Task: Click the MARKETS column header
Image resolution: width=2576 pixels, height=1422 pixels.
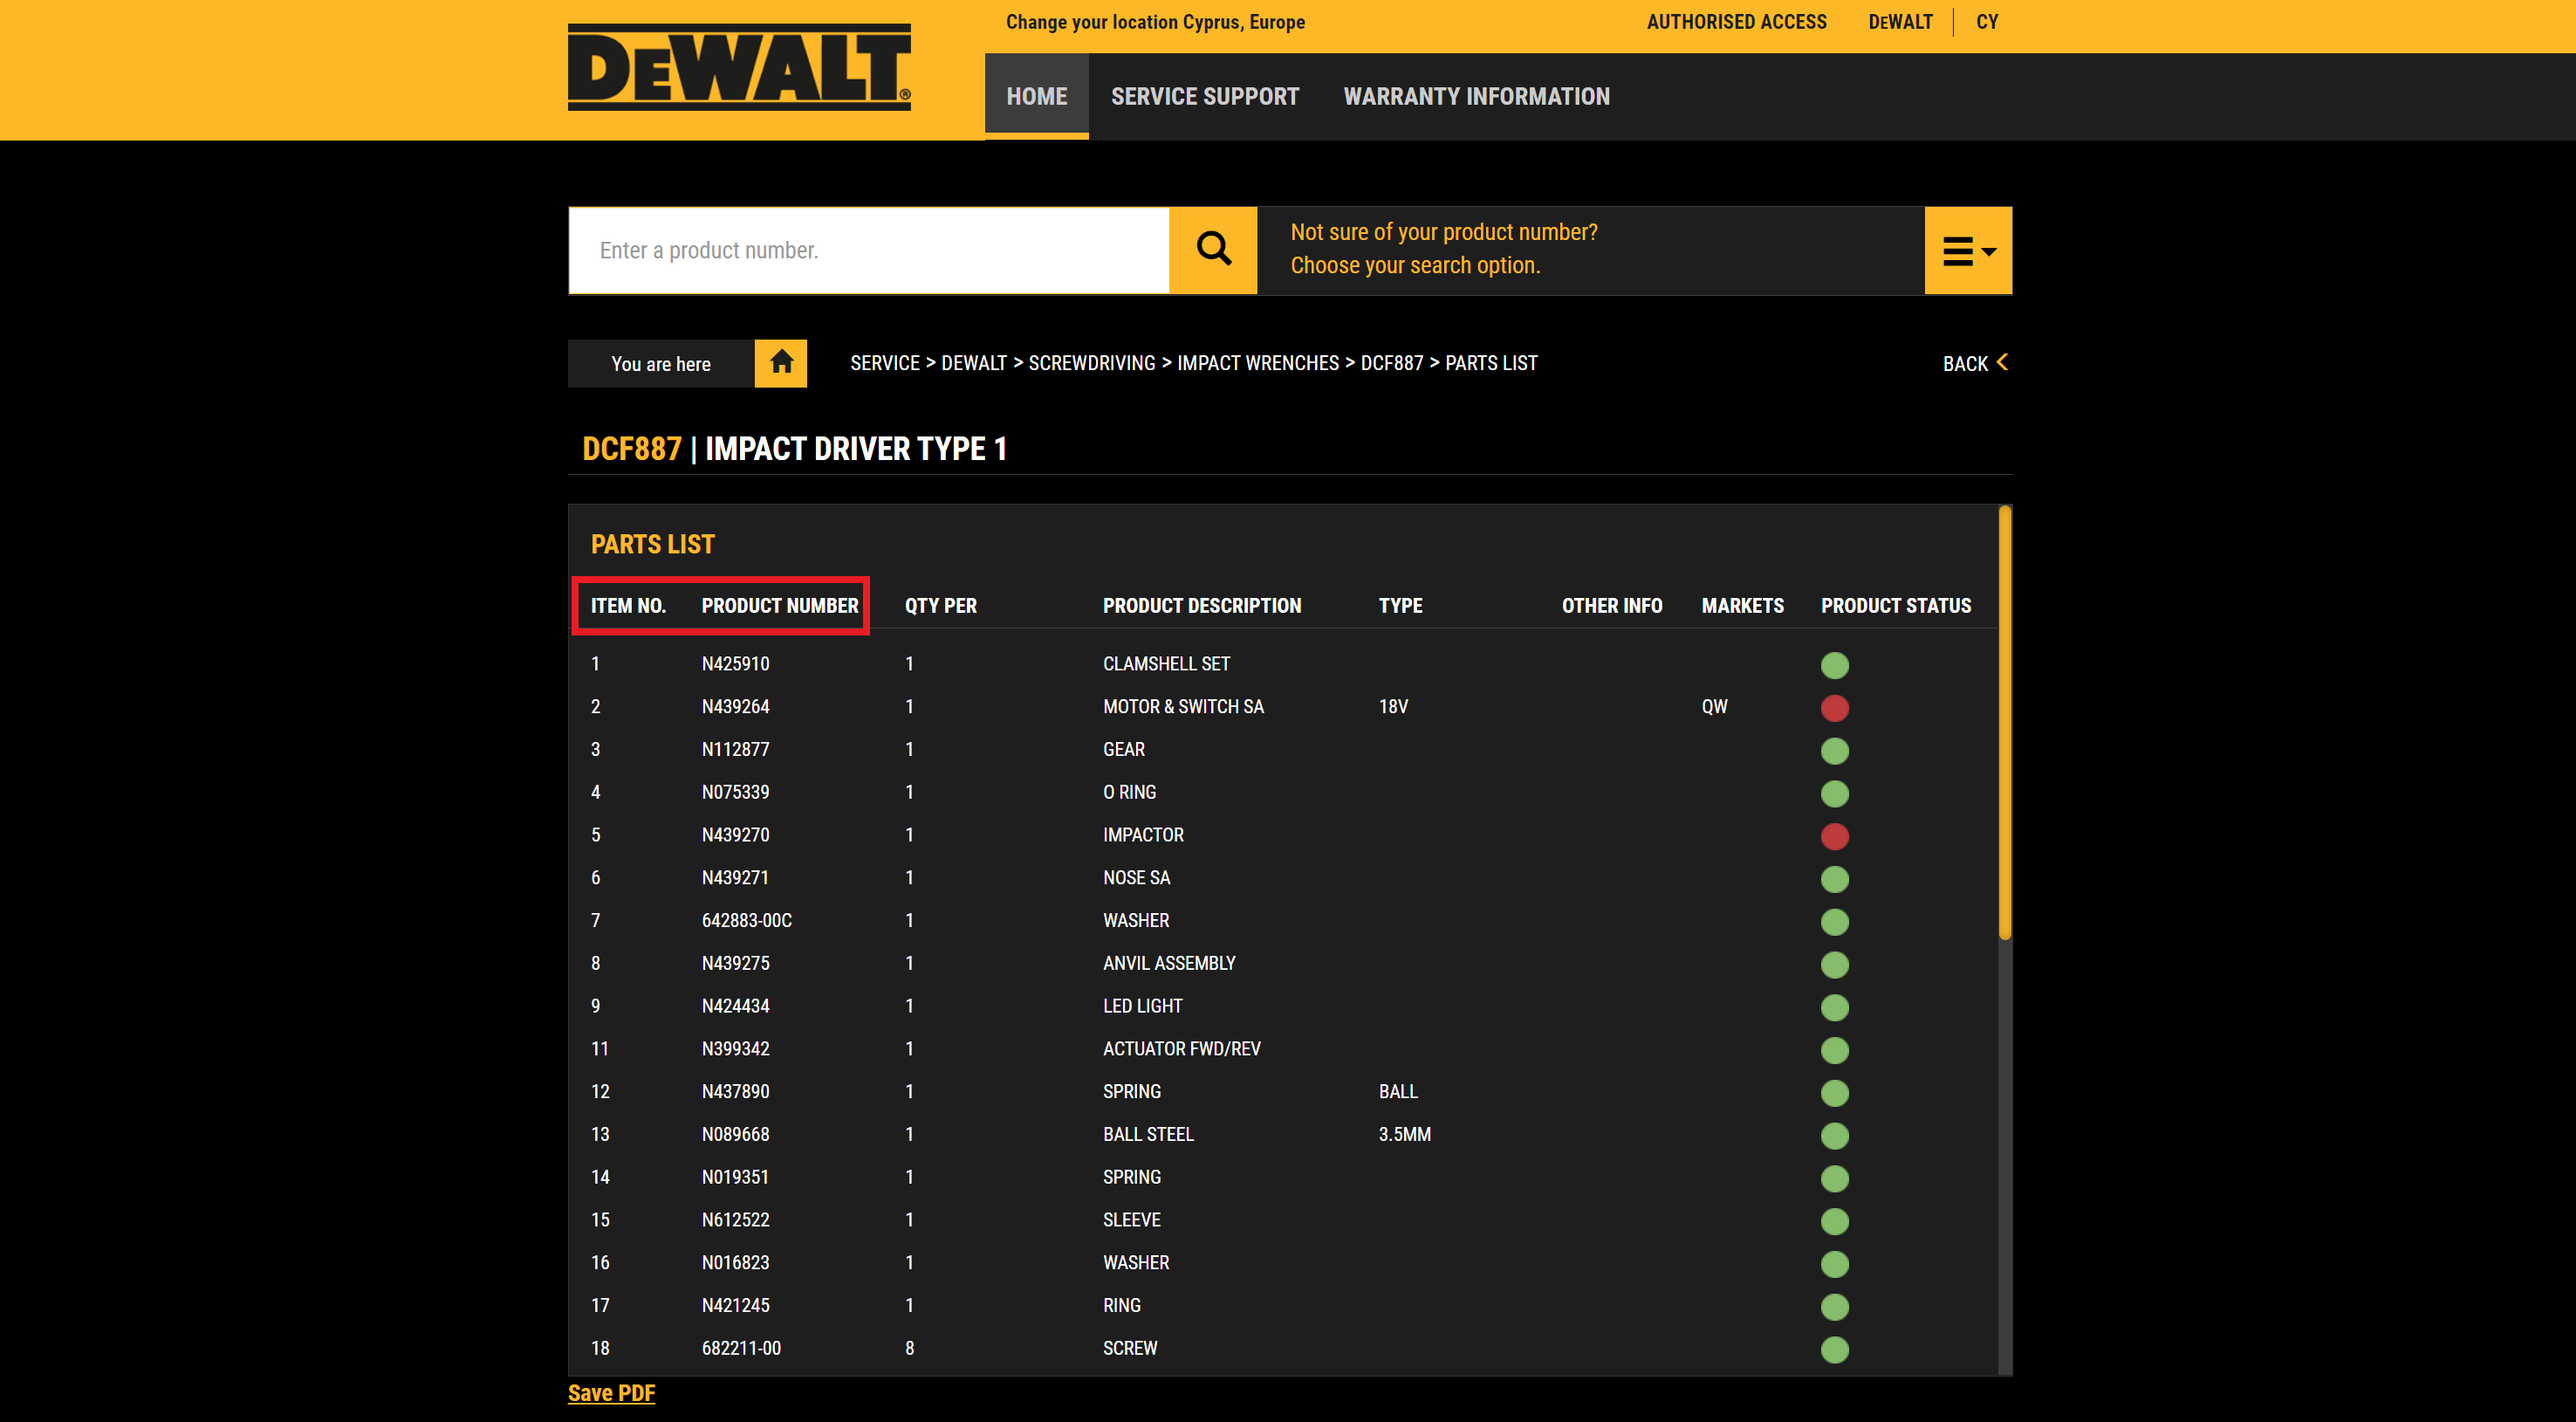Action: [x=1742, y=606]
